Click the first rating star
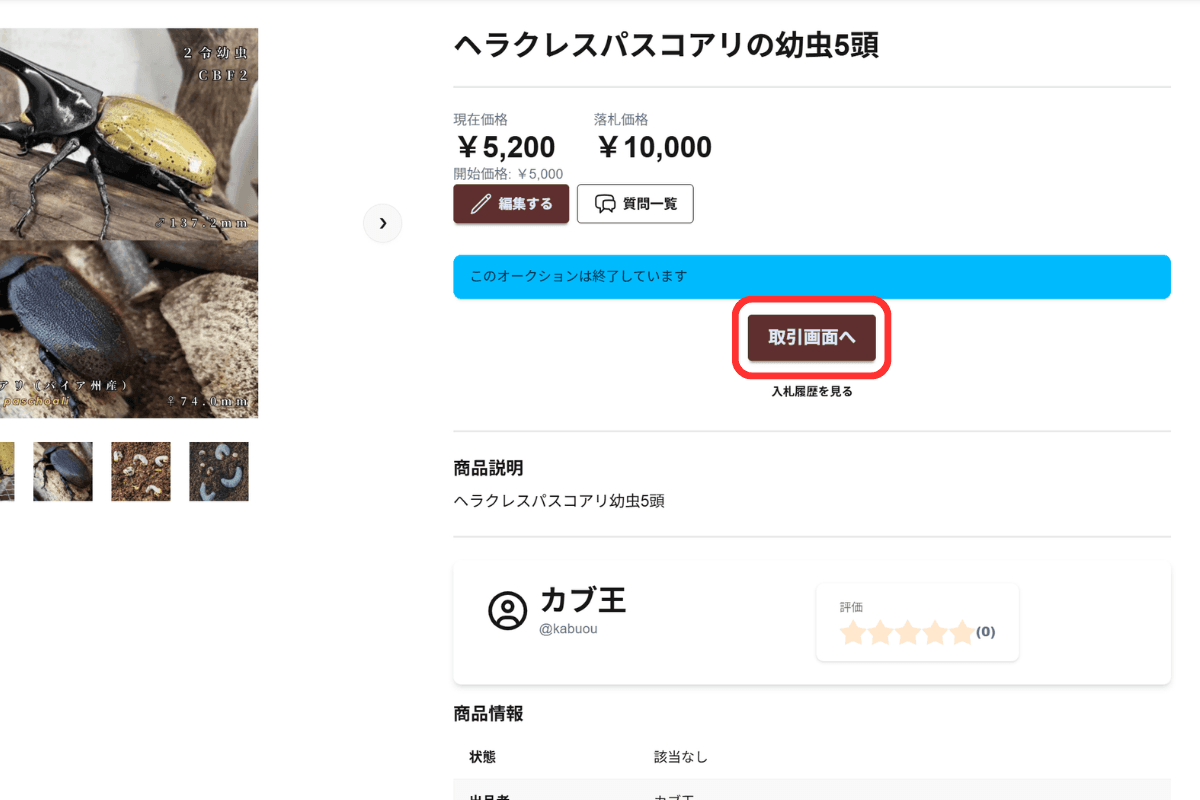 [853, 632]
